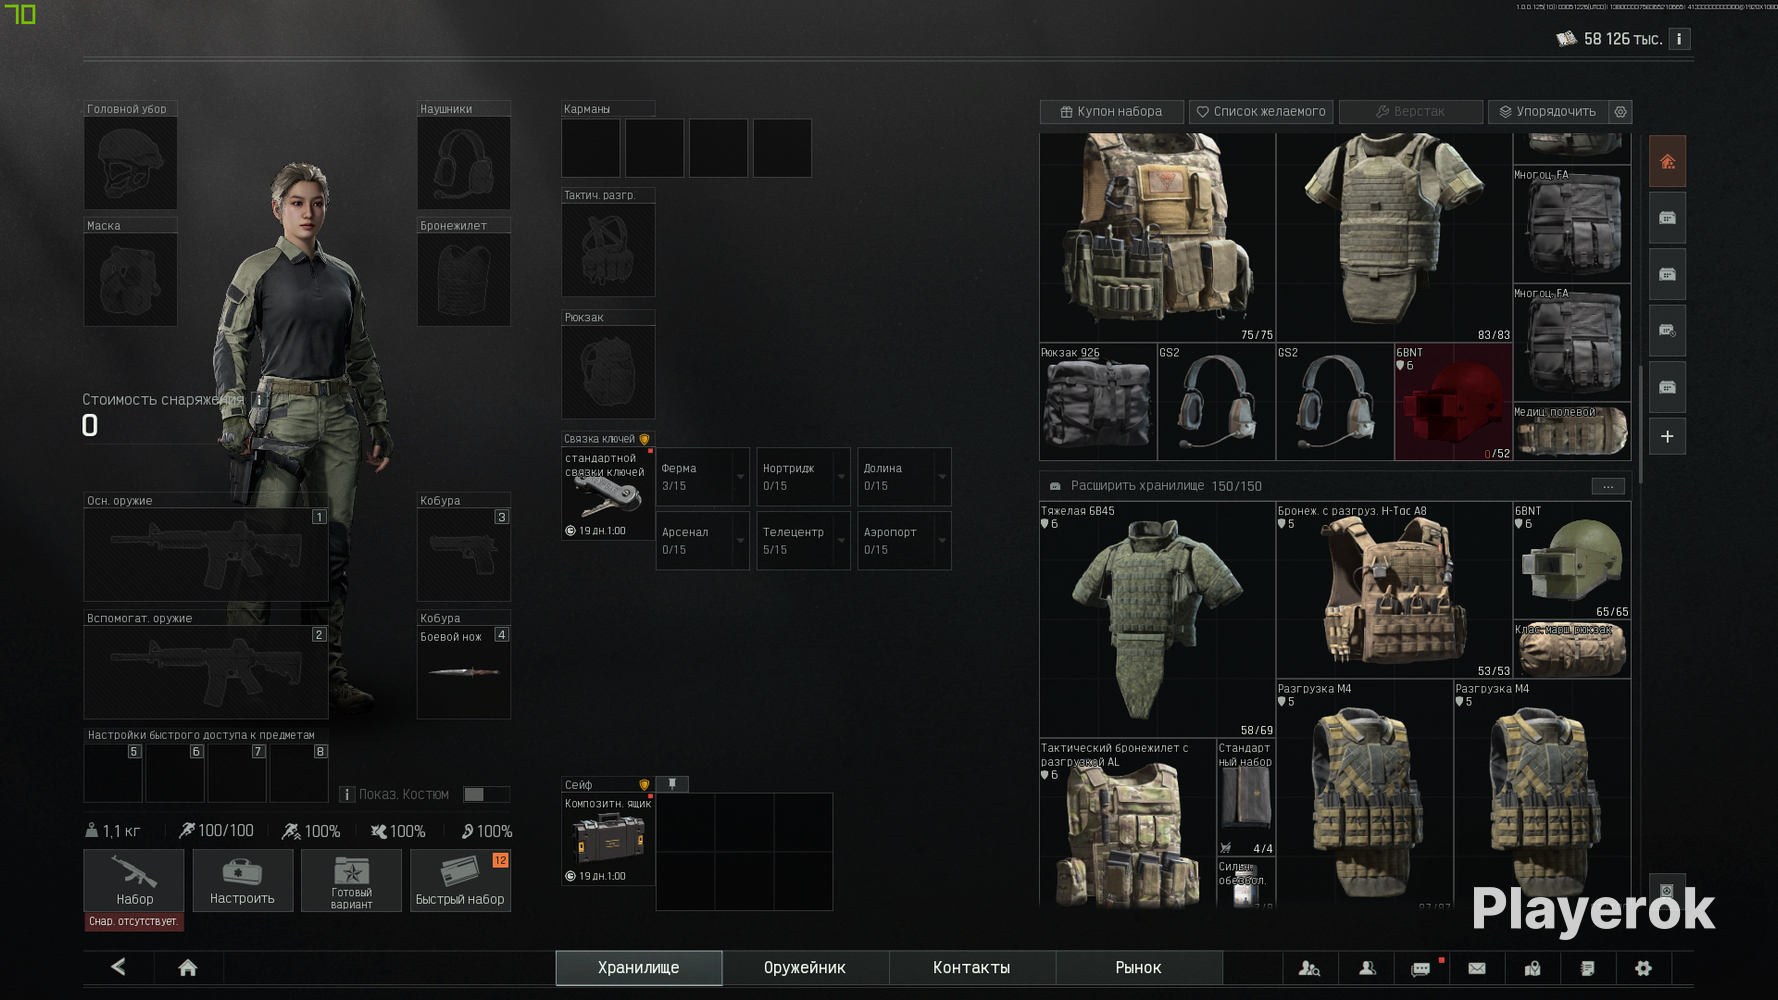Open the Готовый вариант preset button

pyautogui.click(x=351, y=880)
